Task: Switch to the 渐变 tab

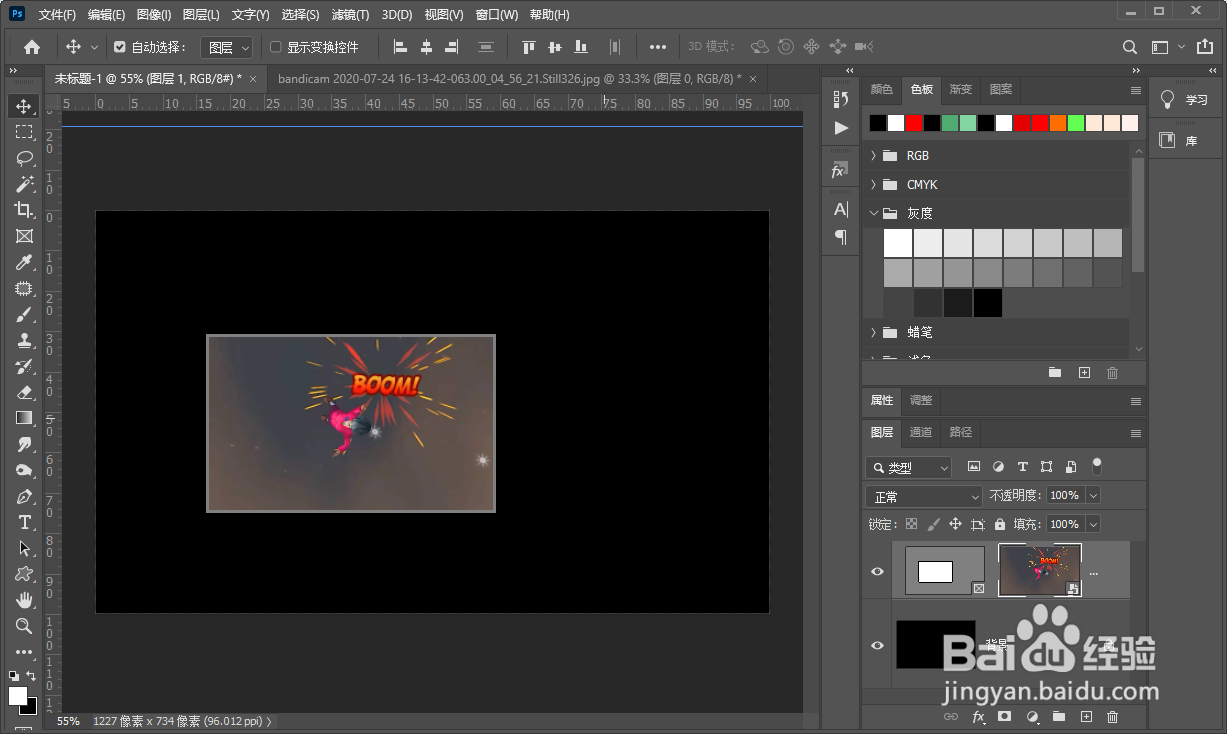Action: pos(960,89)
